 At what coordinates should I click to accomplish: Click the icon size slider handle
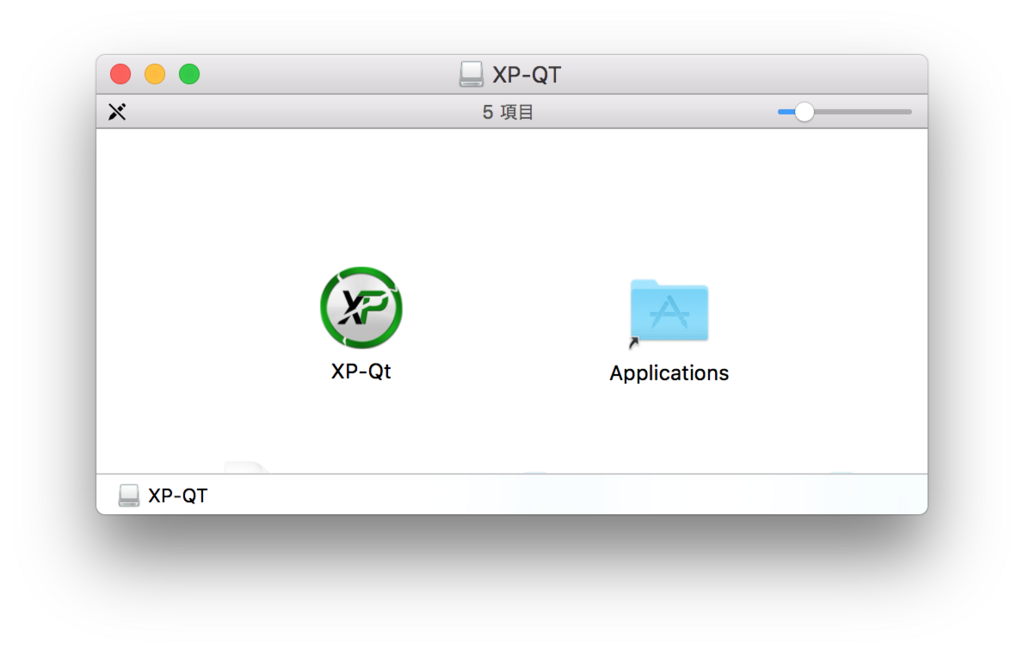[802, 112]
